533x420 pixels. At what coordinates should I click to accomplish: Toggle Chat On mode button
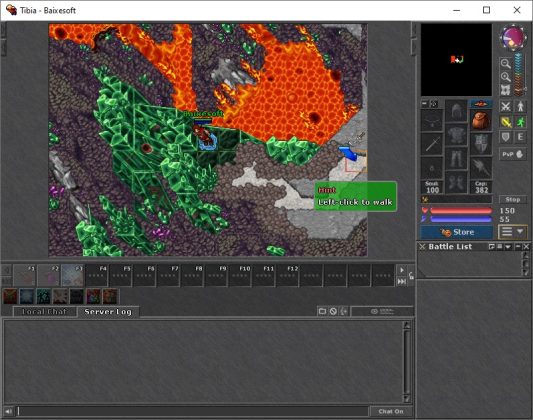click(391, 412)
